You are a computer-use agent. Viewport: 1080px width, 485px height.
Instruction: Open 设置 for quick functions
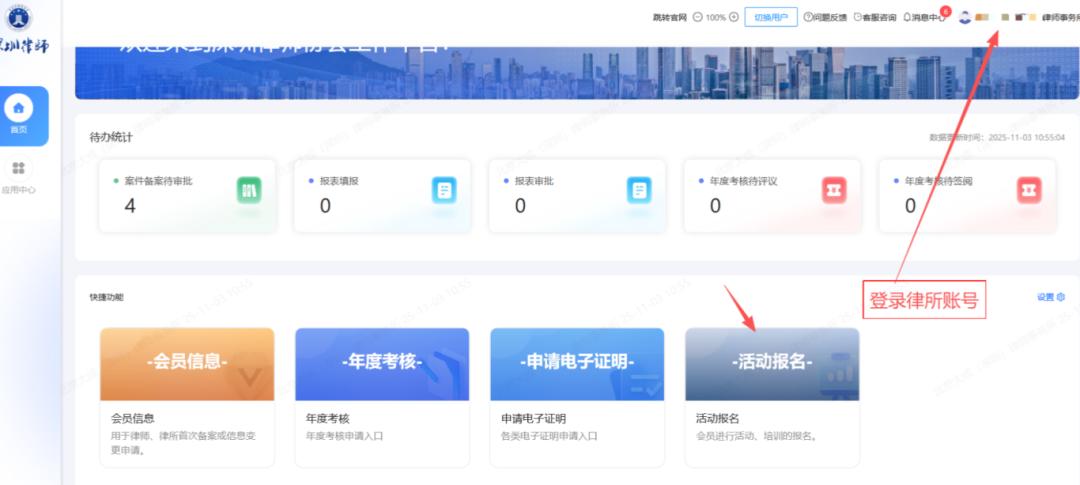click(x=1050, y=297)
